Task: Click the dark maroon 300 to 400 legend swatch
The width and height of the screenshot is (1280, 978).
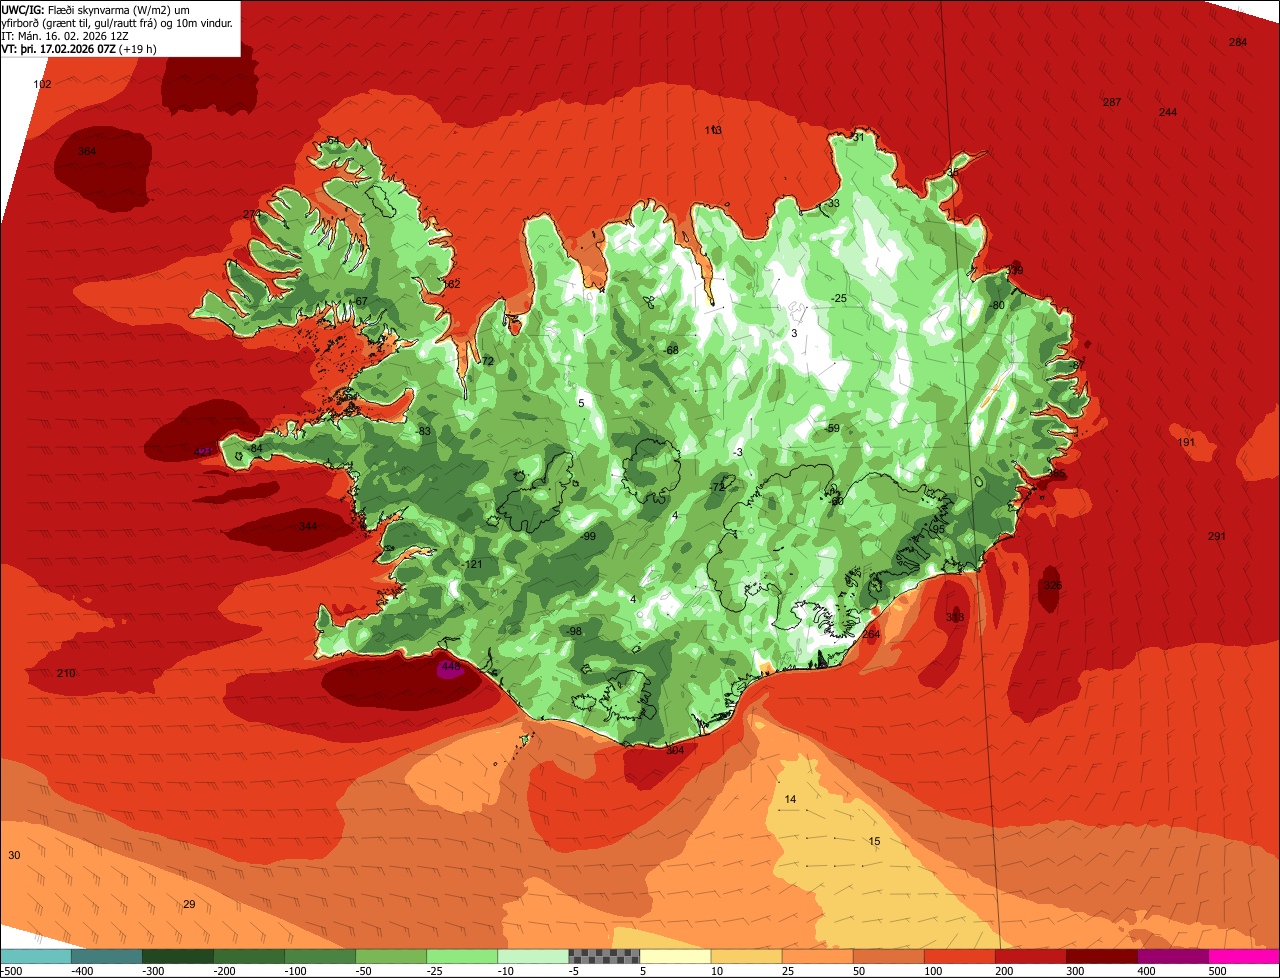Action: (1102, 956)
